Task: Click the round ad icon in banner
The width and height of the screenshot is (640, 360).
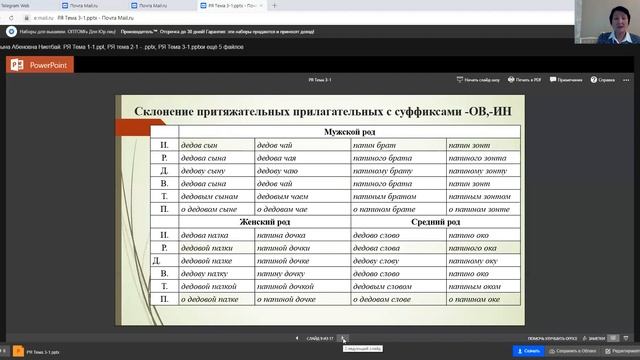Action: 11,31
